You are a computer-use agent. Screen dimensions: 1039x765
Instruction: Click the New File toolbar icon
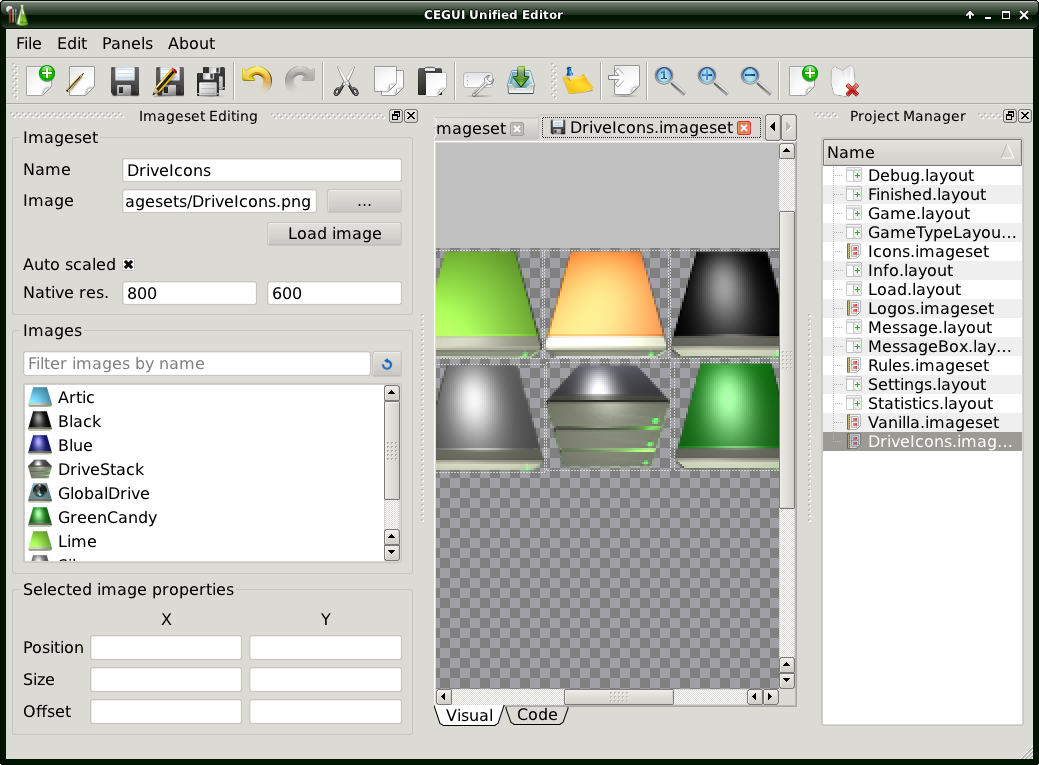click(39, 80)
